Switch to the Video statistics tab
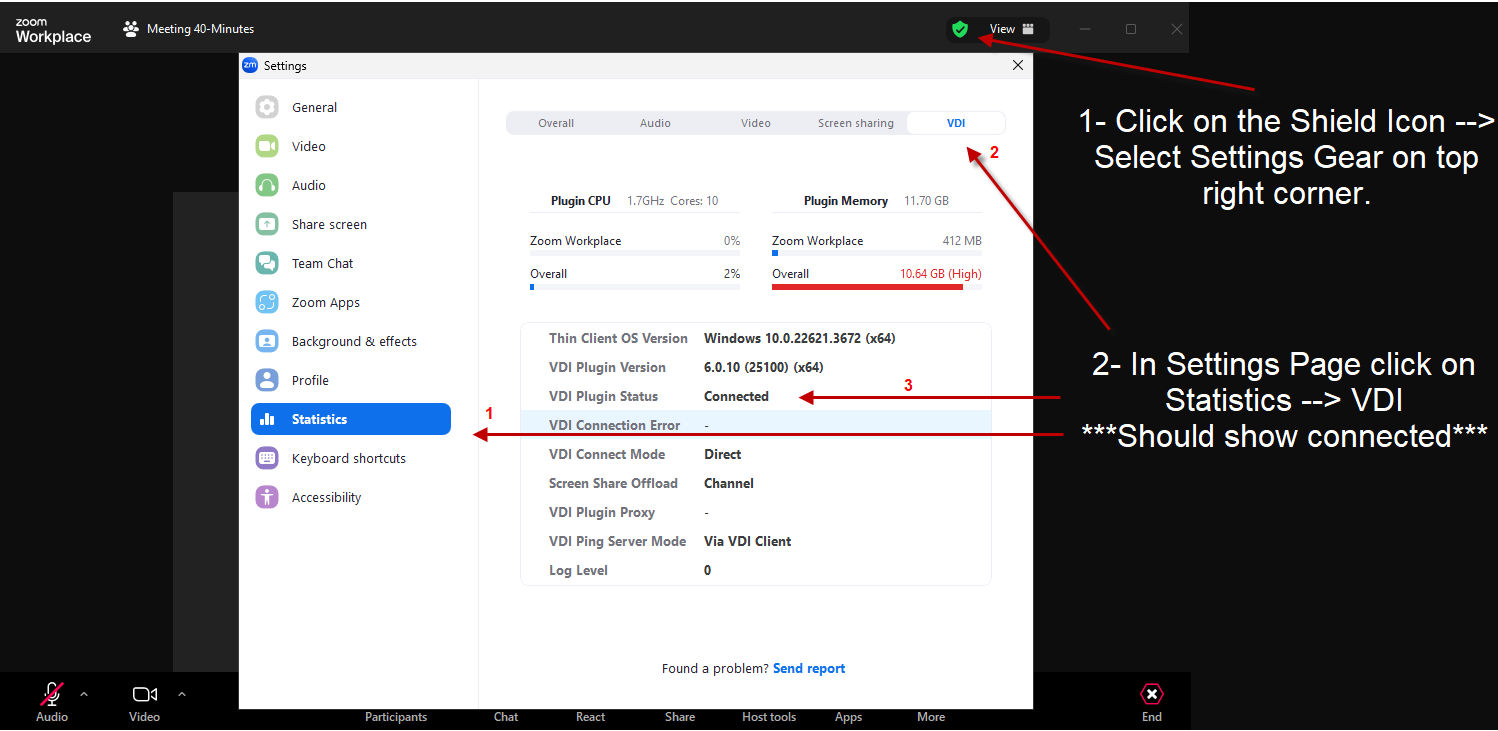This screenshot has width=1498, height=731. [x=756, y=123]
